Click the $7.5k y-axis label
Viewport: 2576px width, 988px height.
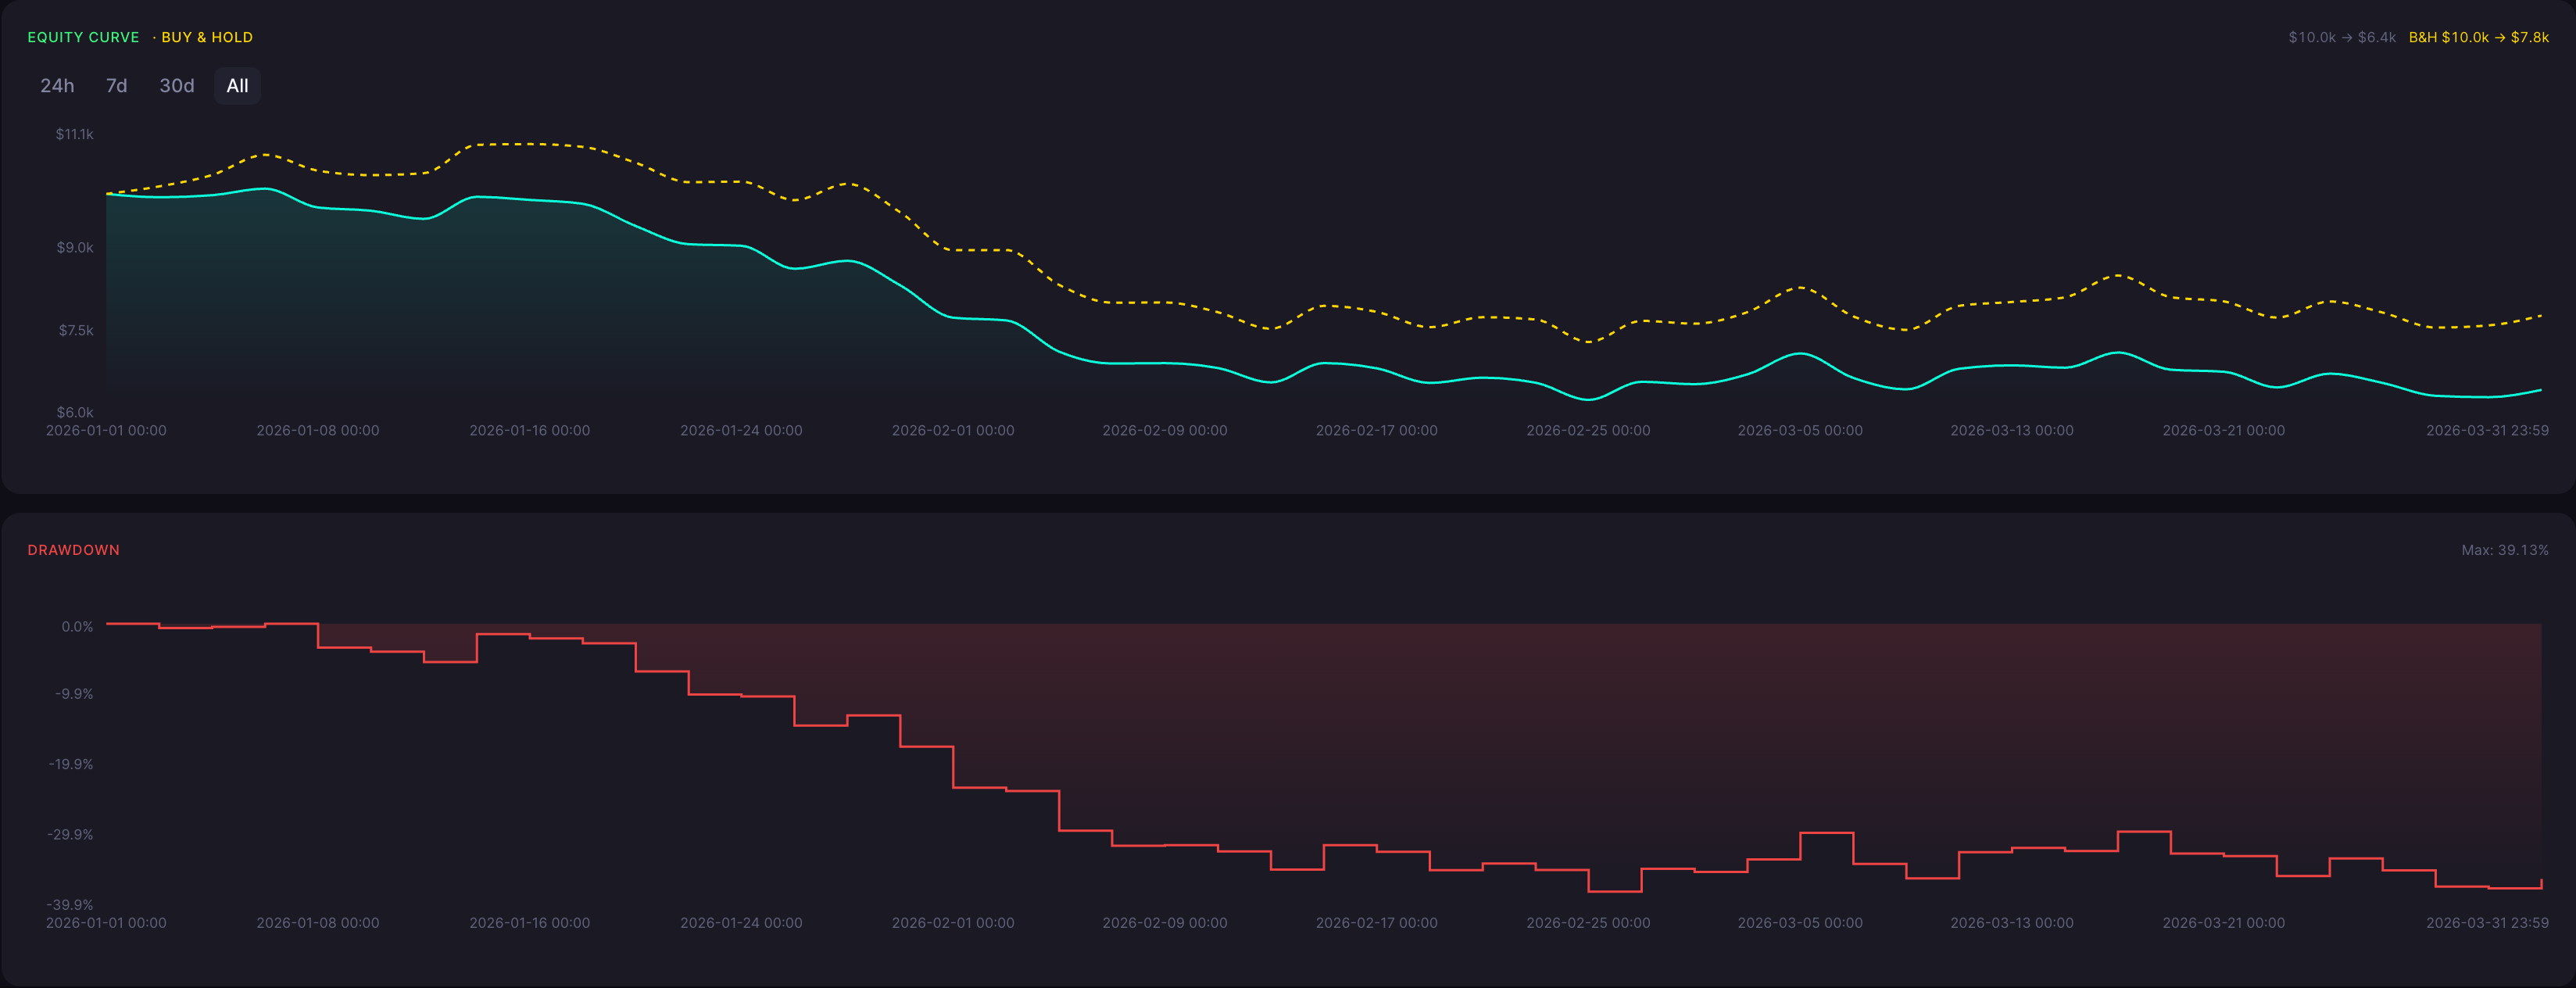(75, 330)
